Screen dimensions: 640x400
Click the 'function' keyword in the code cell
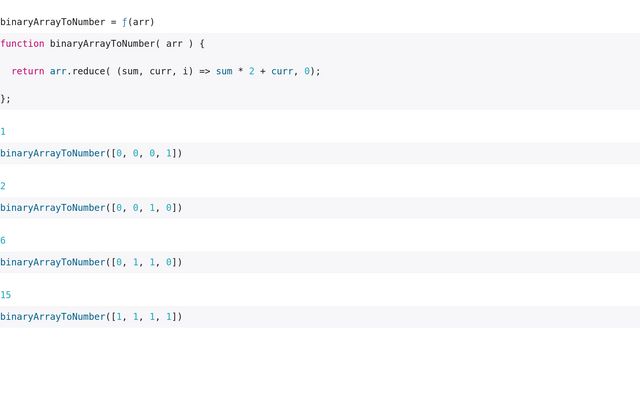click(22, 43)
